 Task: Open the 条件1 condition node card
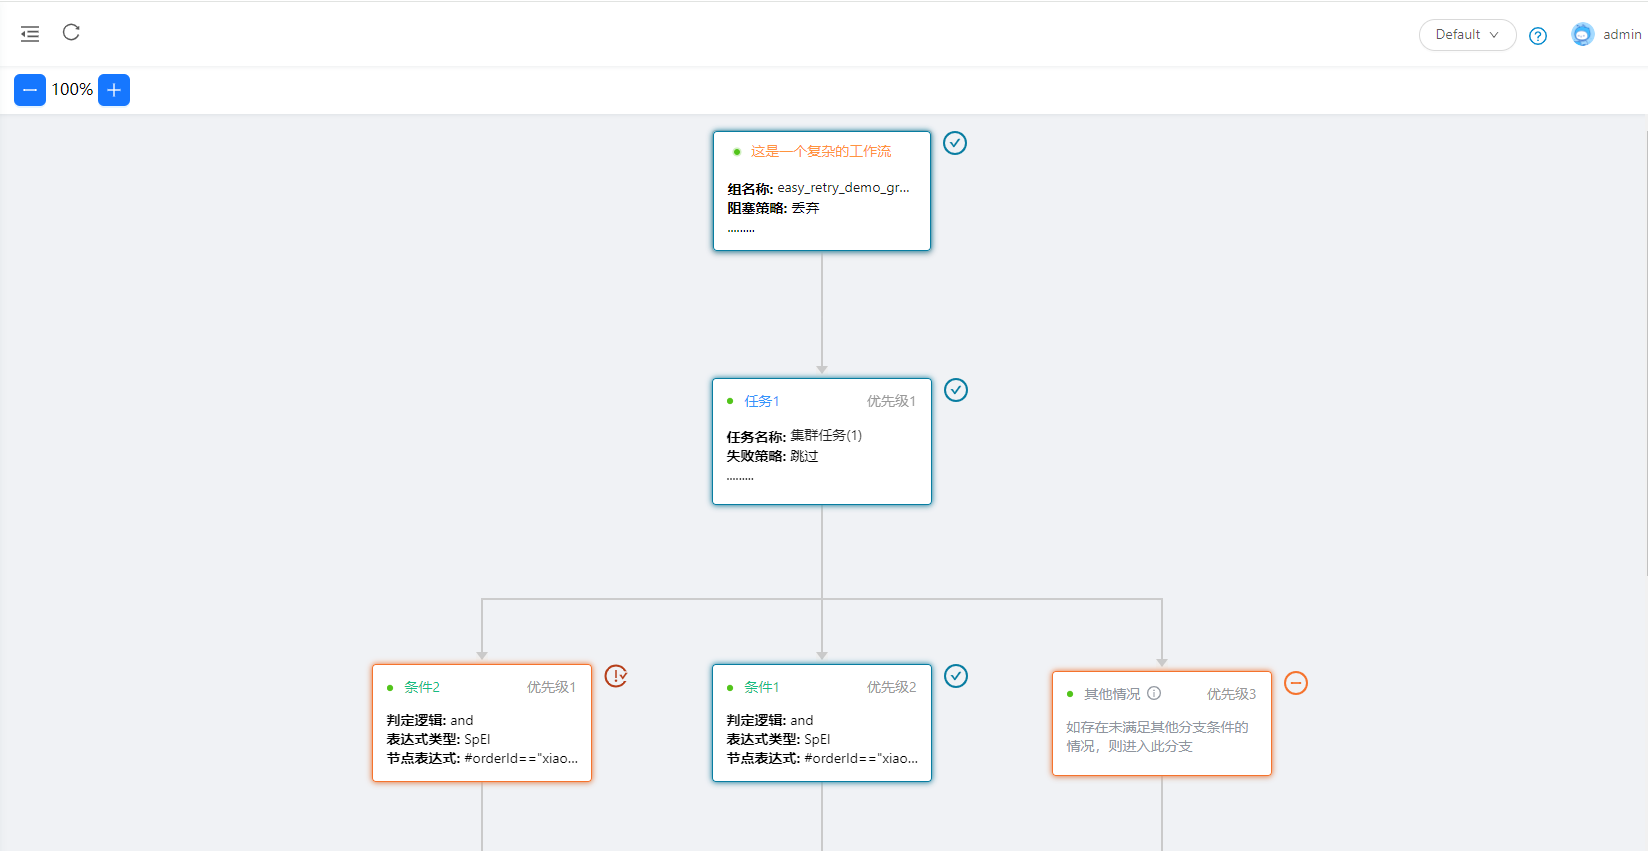pos(821,723)
